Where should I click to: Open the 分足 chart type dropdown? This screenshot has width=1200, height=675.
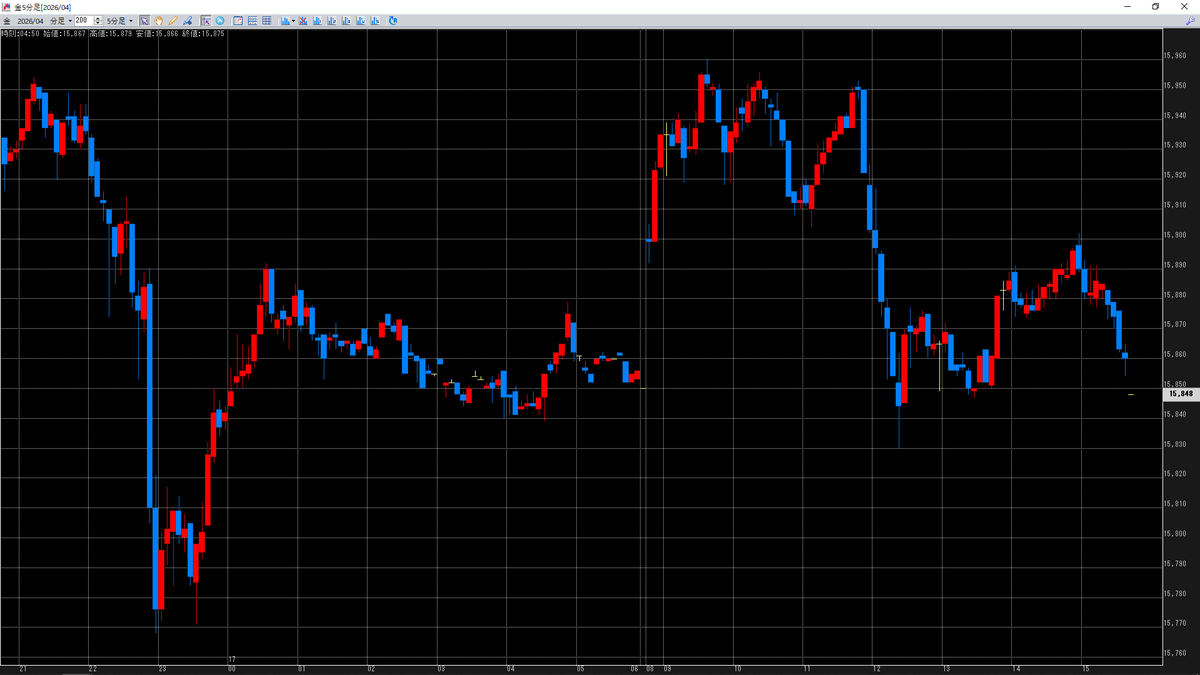click(60, 21)
